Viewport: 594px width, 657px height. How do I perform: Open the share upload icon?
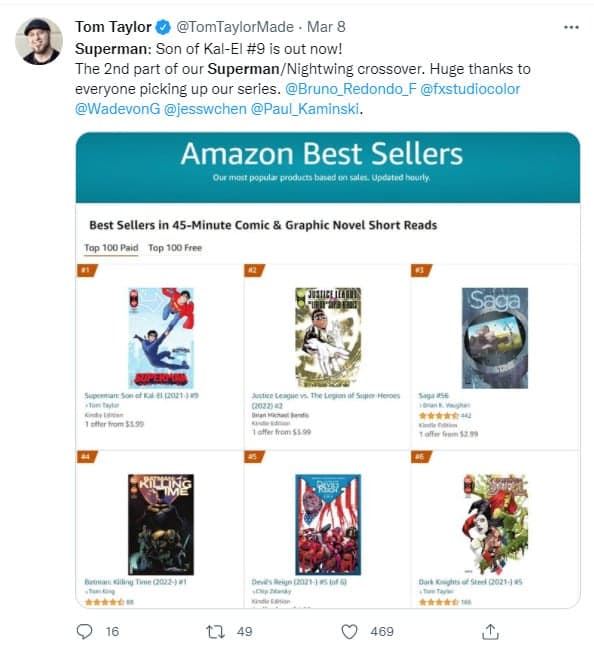tap(490, 631)
